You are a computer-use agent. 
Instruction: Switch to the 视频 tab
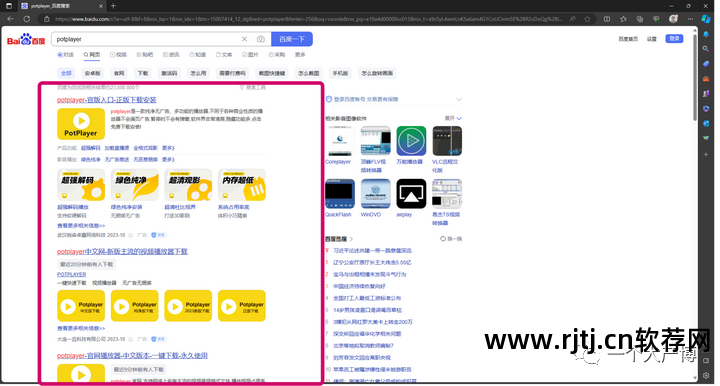pos(118,55)
